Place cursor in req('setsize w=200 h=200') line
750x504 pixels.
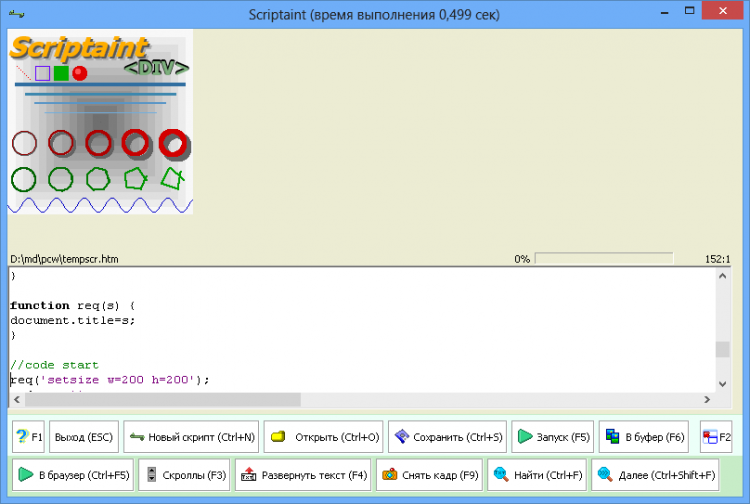tap(110, 380)
